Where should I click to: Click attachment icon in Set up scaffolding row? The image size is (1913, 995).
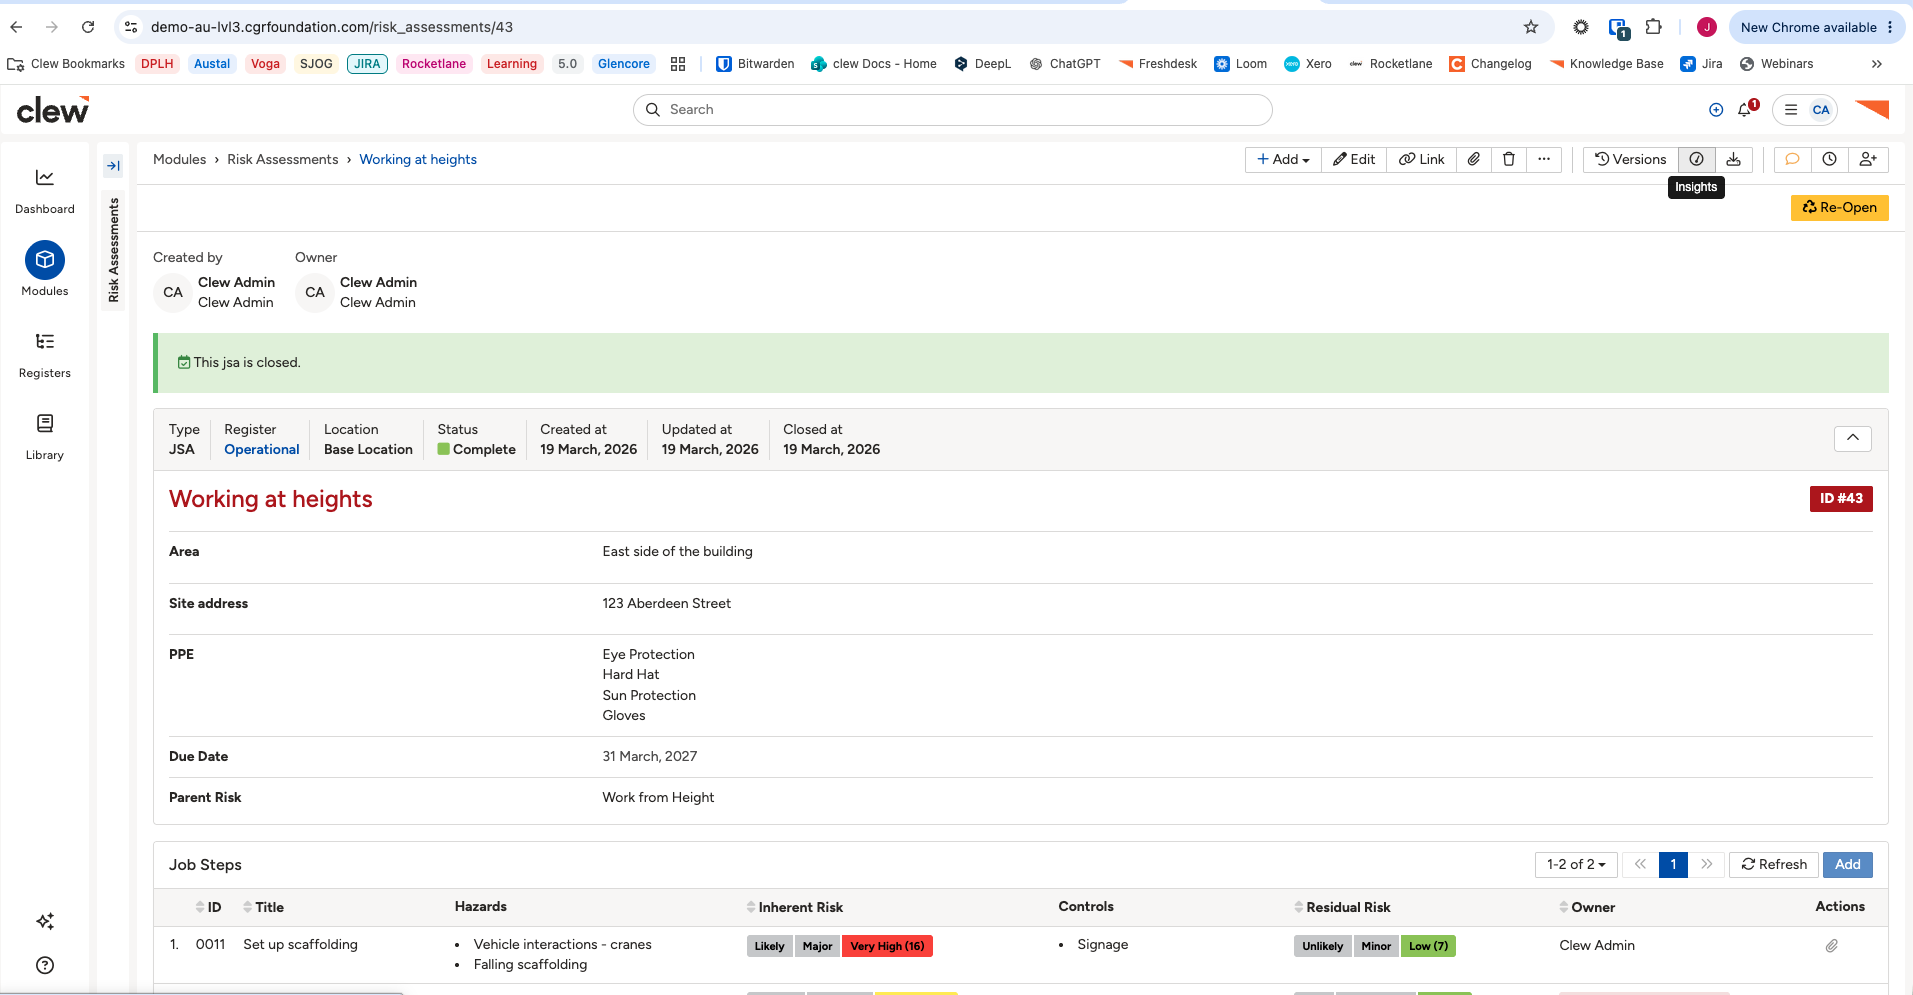point(1831,946)
